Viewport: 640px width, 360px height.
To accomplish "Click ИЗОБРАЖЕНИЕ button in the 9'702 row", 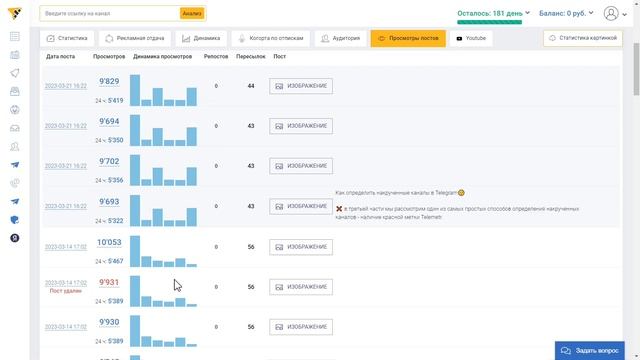I will [x=301, y=166].
